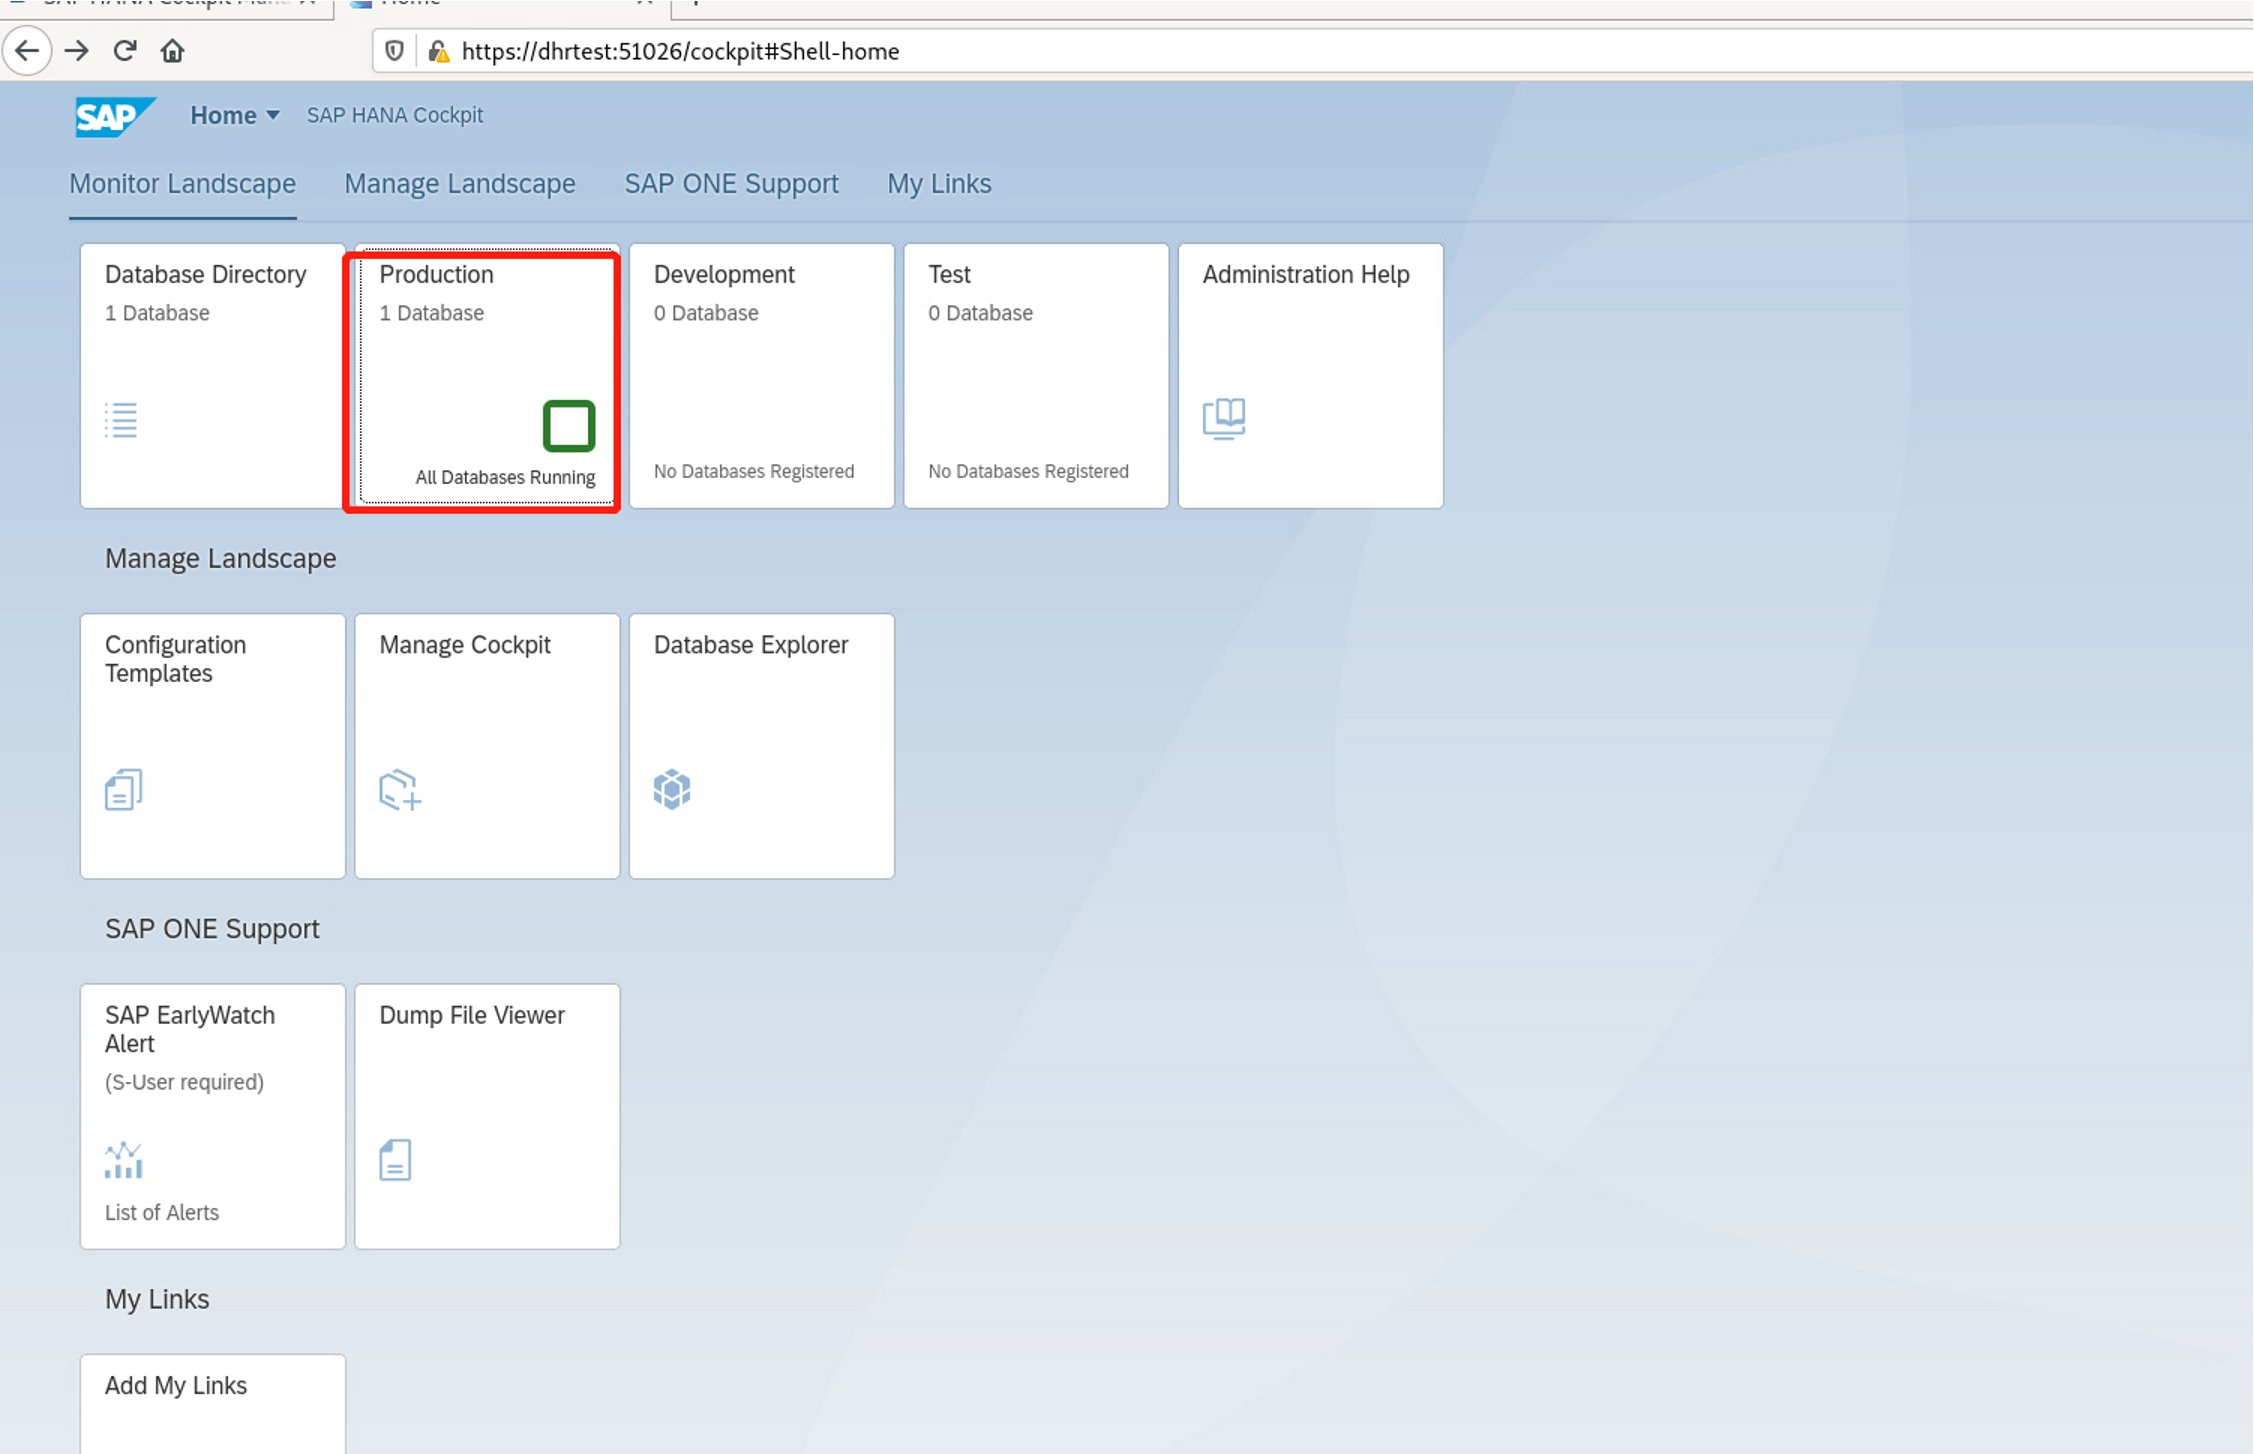Click the connection security warning lock icon

coord(438,51)
